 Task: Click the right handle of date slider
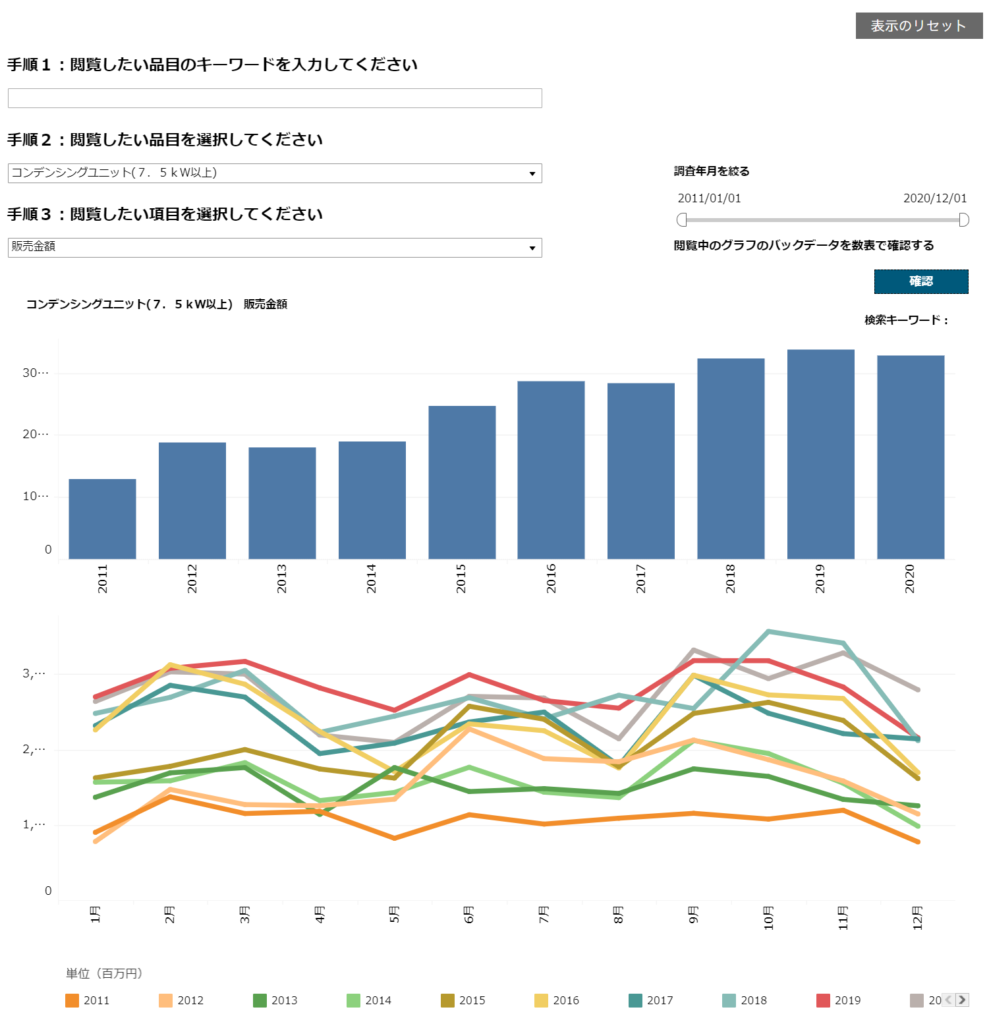point(964,220)
